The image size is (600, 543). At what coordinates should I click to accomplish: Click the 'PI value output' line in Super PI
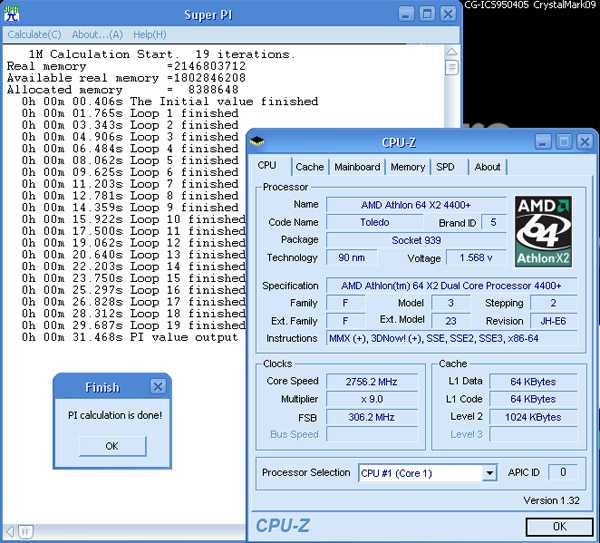130,338
